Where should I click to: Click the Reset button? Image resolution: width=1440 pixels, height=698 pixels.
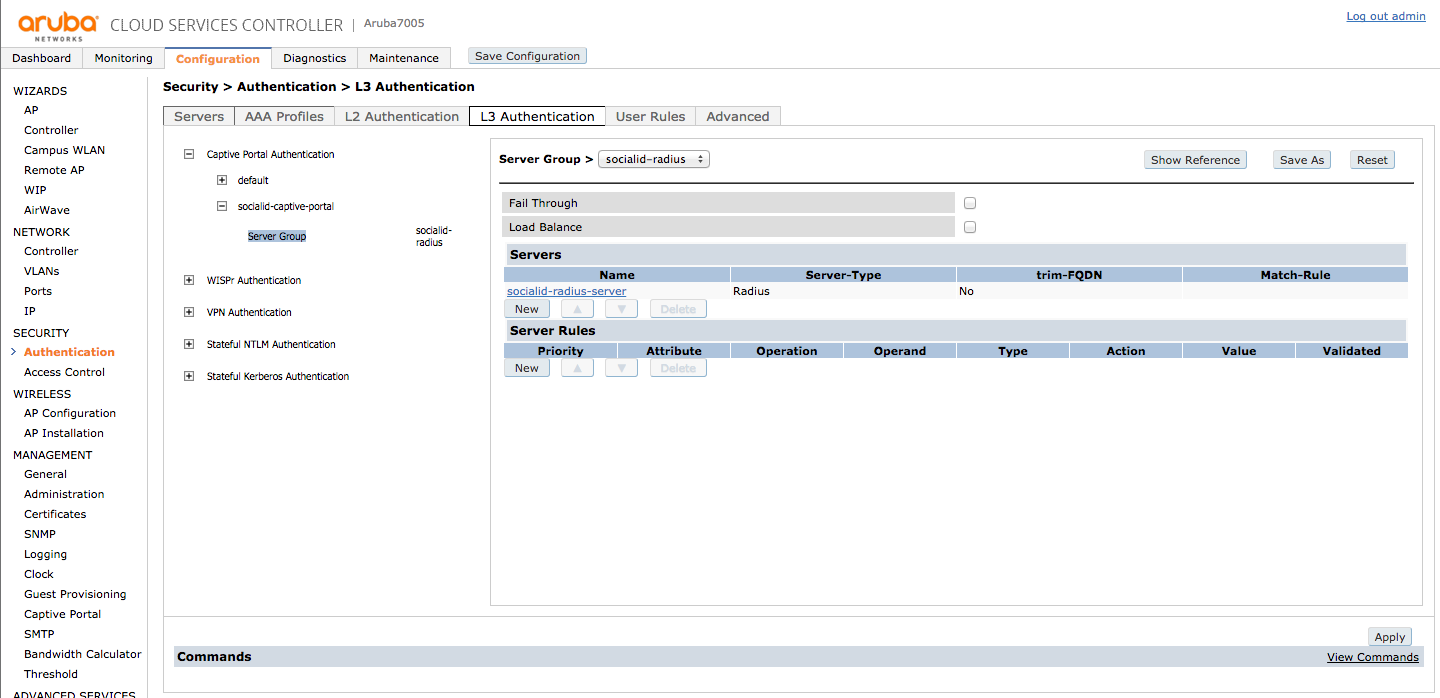[x=1372, y=160]
